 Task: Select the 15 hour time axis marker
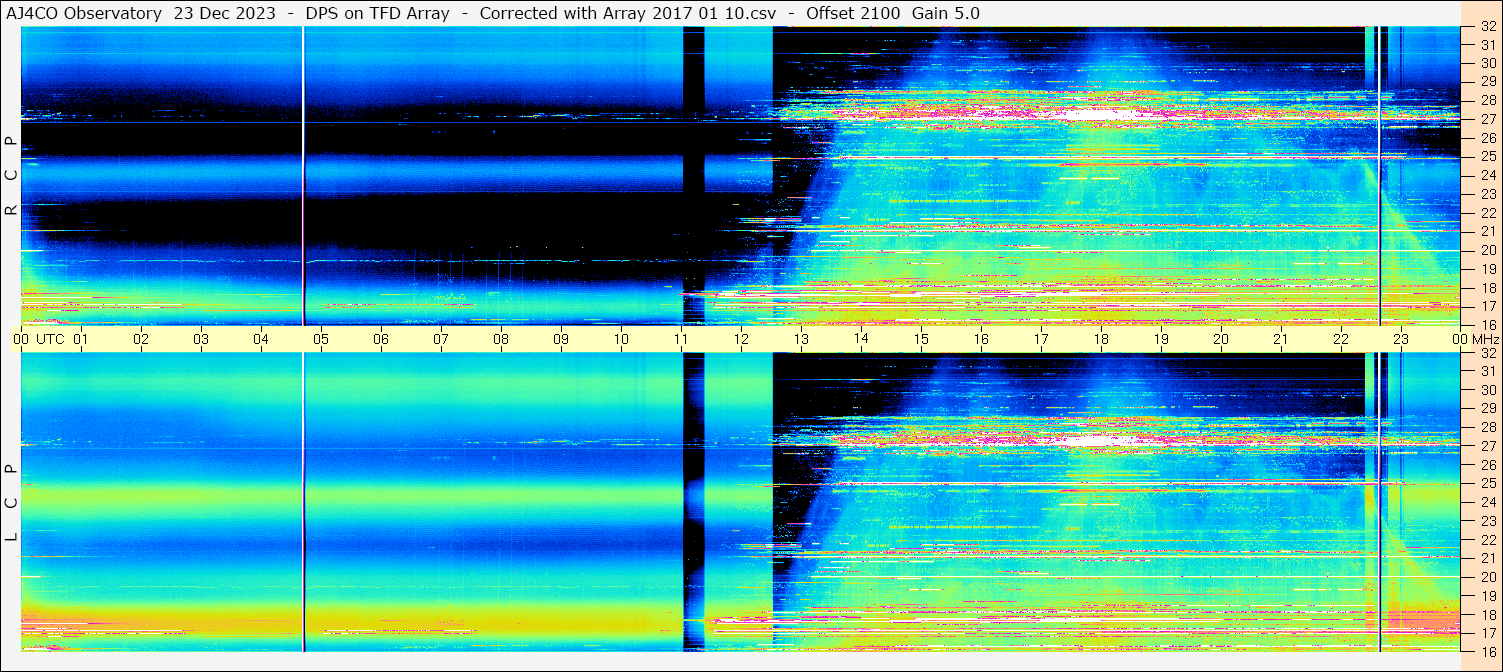point(921,339)
